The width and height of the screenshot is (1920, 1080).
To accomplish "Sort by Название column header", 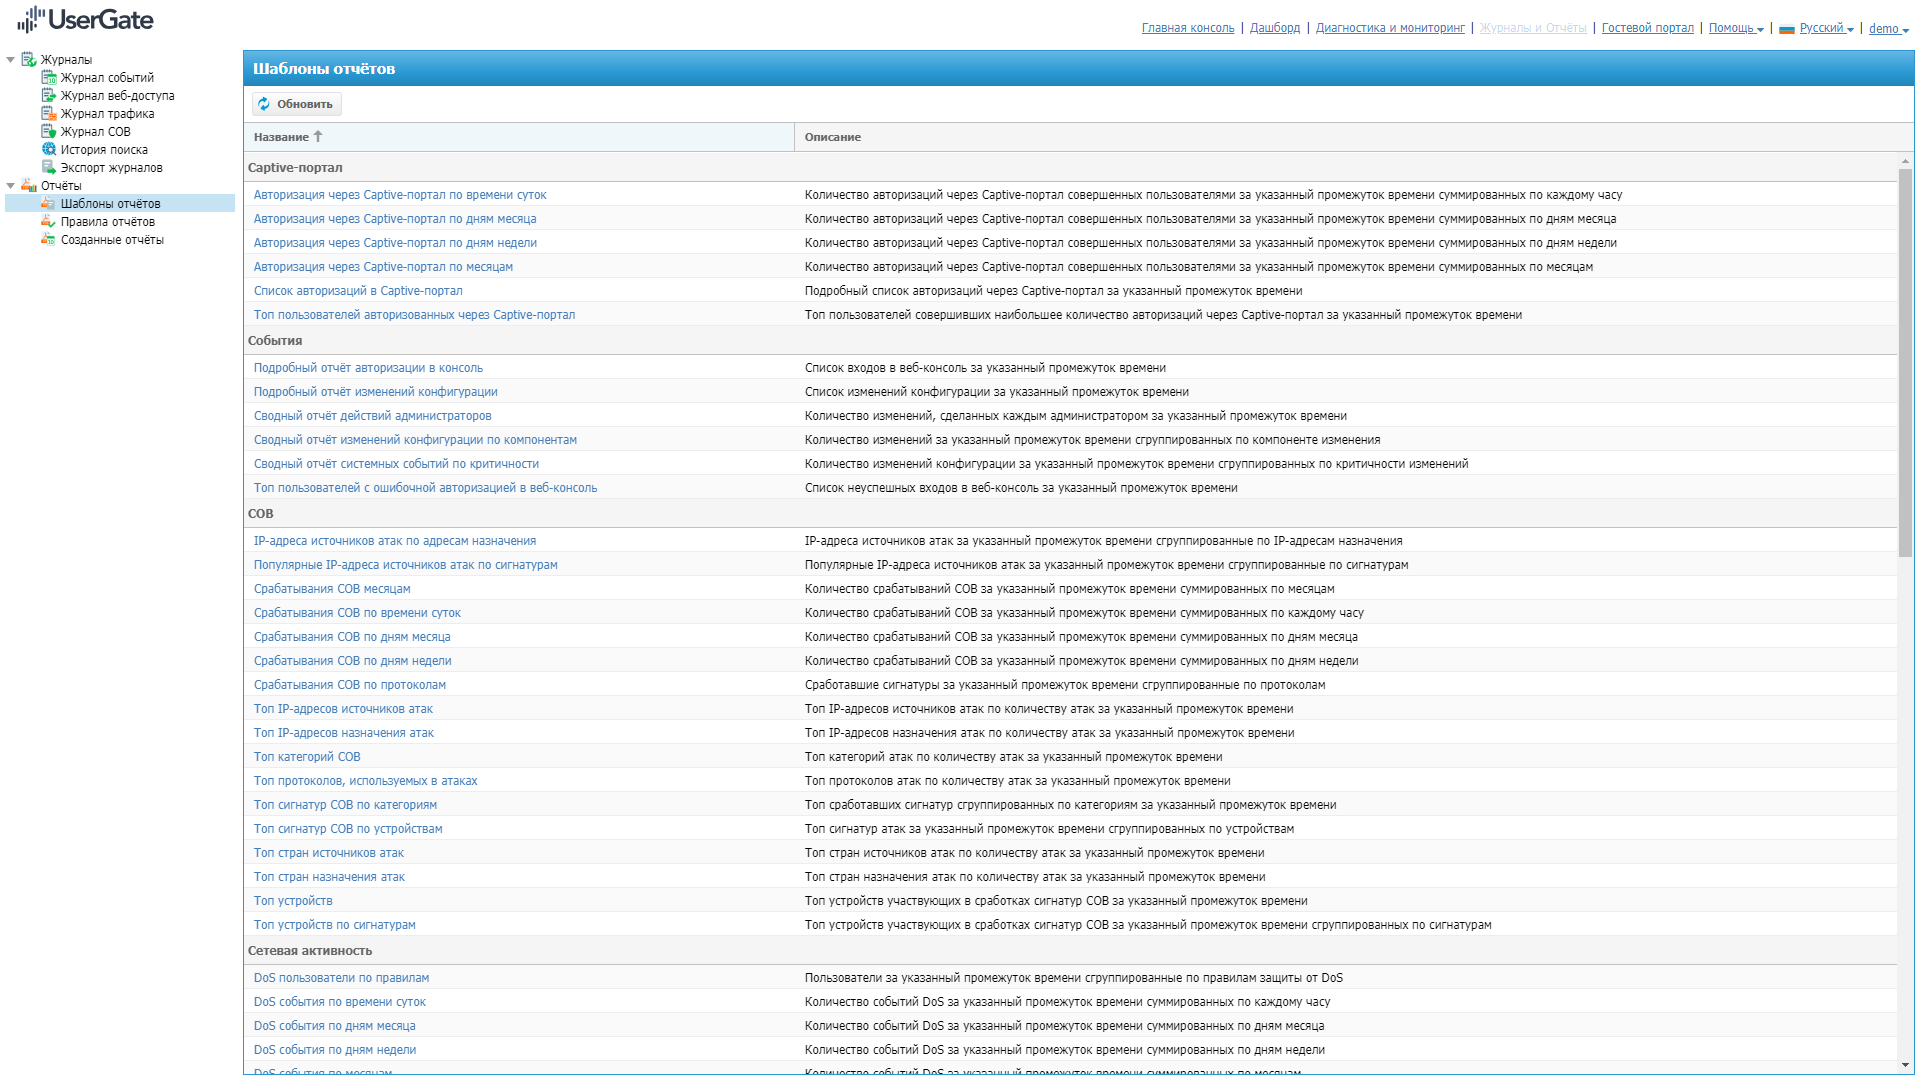I will [x=282, y=137].
